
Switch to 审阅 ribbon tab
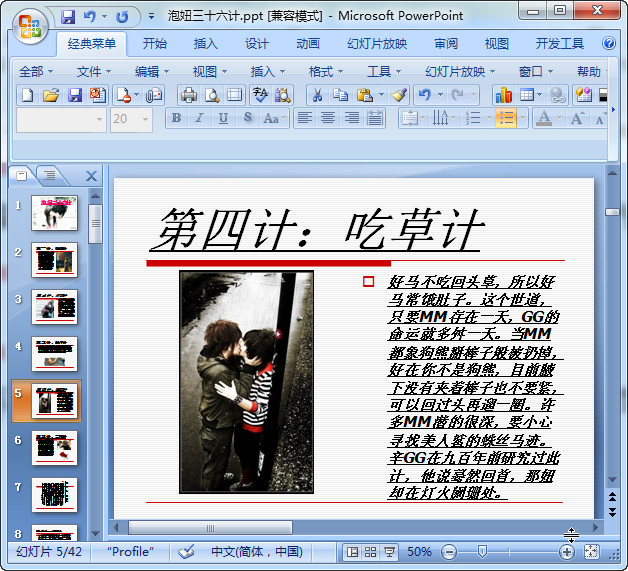pyautogui.click(x=446, y=43)
